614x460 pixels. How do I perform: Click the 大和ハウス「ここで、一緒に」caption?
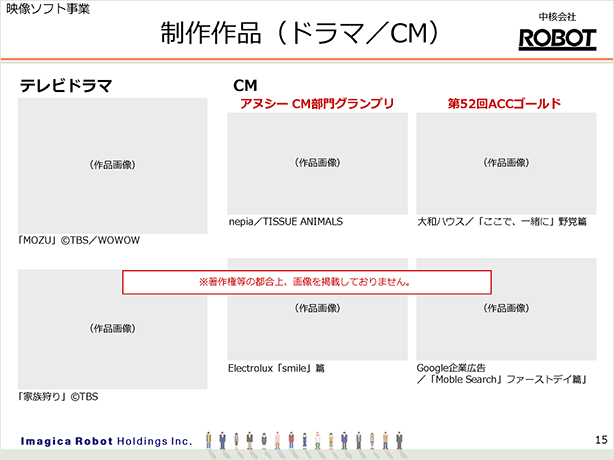point(502,222)
